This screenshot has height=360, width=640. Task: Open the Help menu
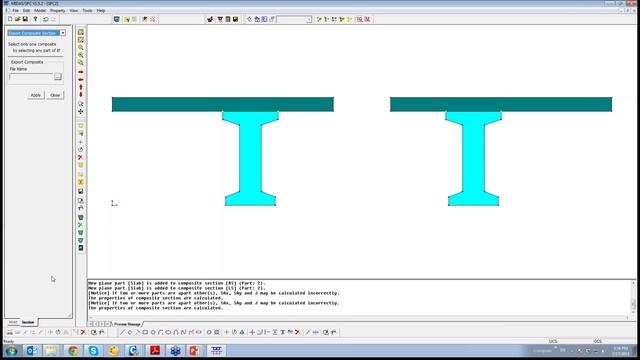pyautogui.click(x=101, y=10)
